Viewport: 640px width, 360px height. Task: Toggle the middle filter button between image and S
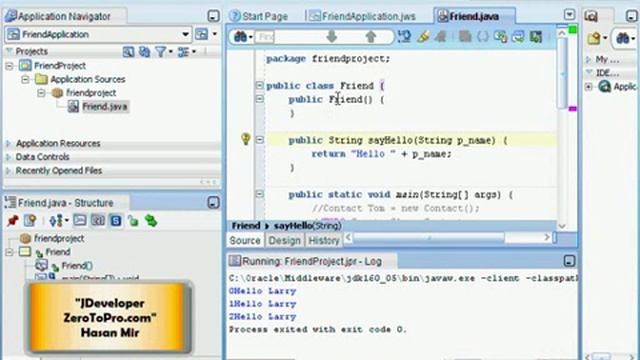[98, 221]
